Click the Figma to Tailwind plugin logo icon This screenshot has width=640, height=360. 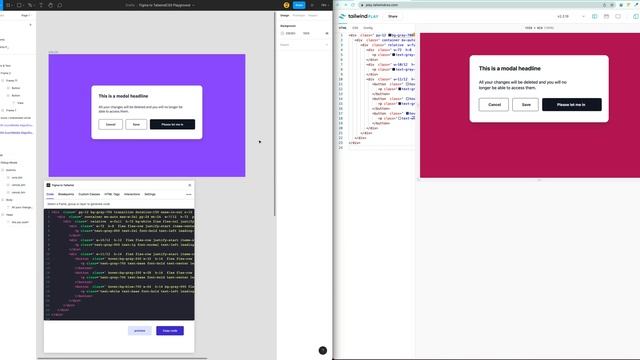pos(48,185)
